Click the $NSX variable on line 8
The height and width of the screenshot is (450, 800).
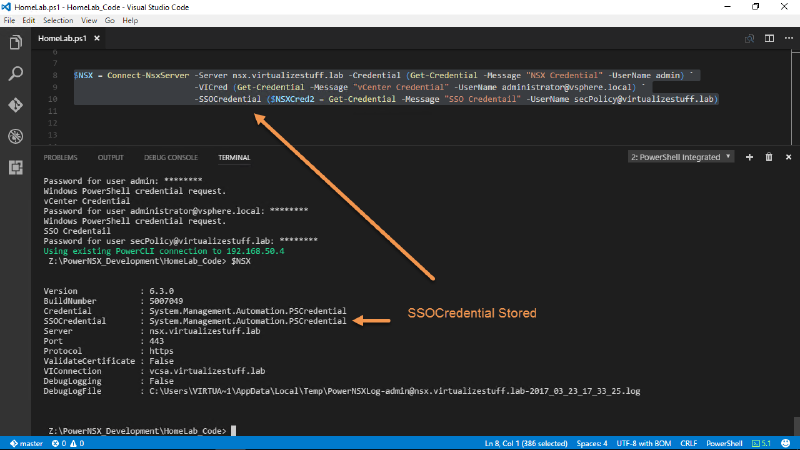[84, 76]
